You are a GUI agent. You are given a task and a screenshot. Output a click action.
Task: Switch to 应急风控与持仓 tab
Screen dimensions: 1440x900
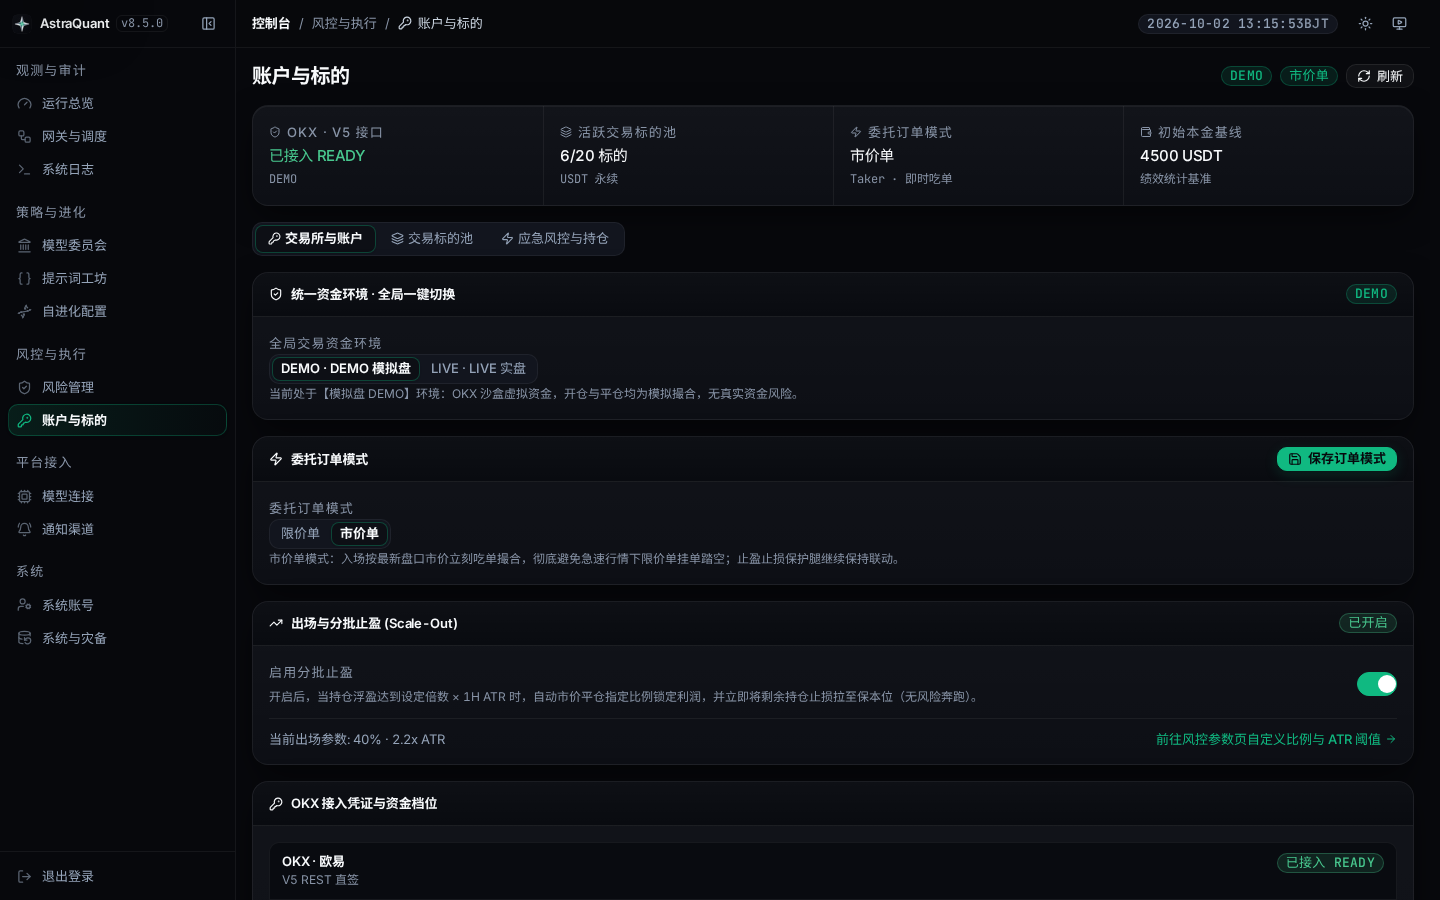(x=555, y=238)
